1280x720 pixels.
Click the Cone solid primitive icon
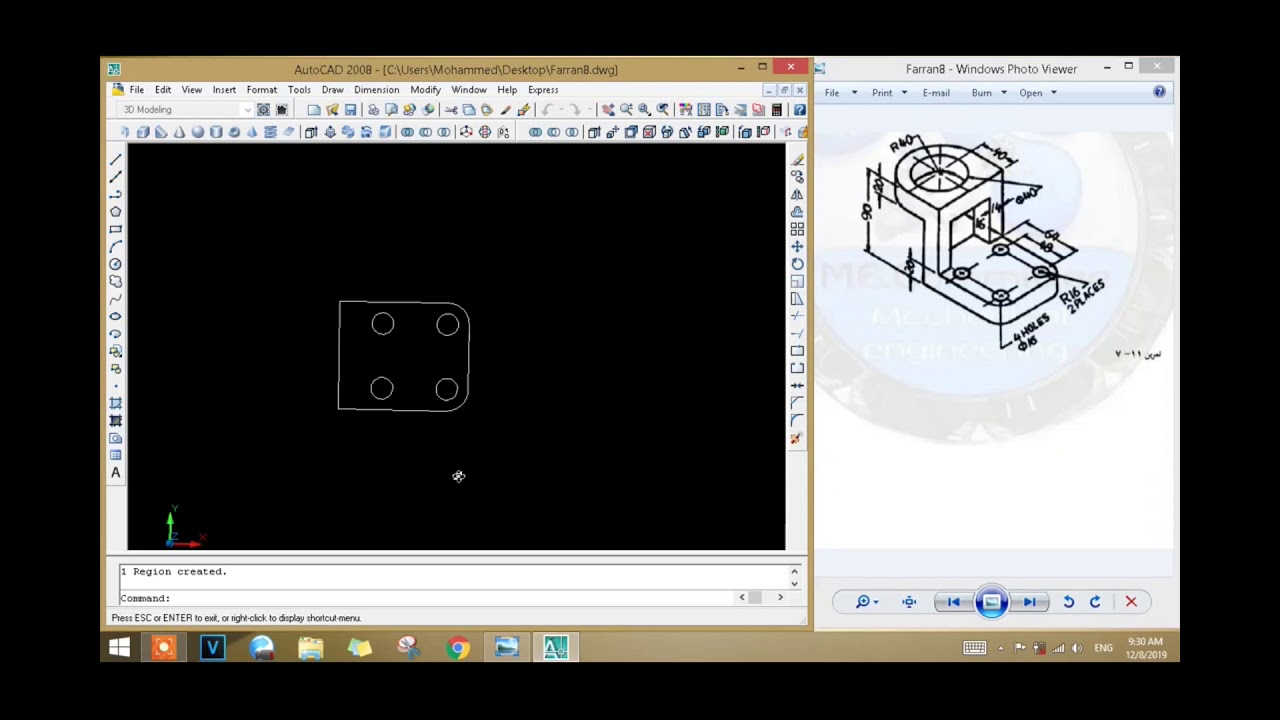click(x=180, y=132)
